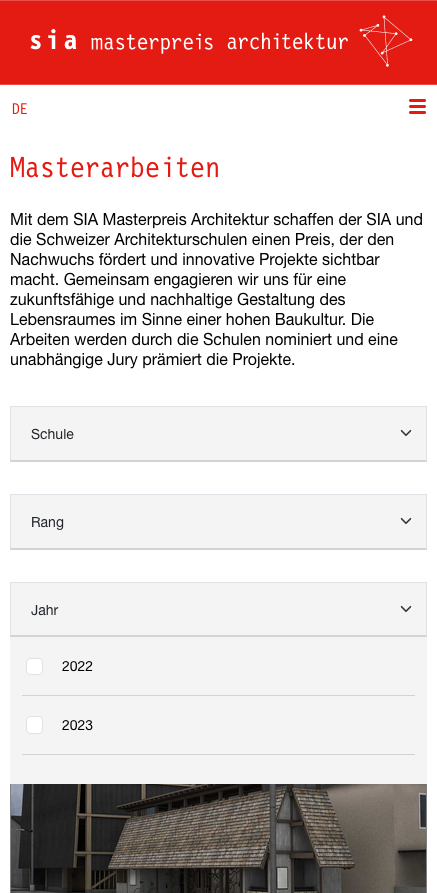Open the hamburger menu icon
The image size is (437, 893).
coord(417,106)
